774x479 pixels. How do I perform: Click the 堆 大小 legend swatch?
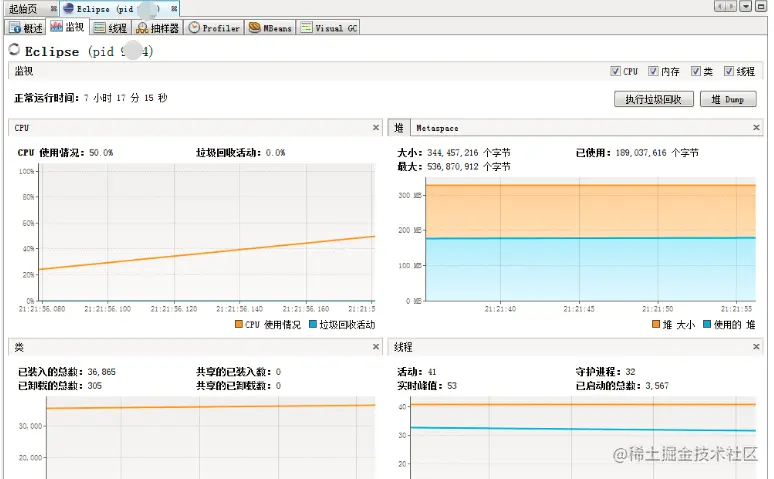click(x=656, y=324)
